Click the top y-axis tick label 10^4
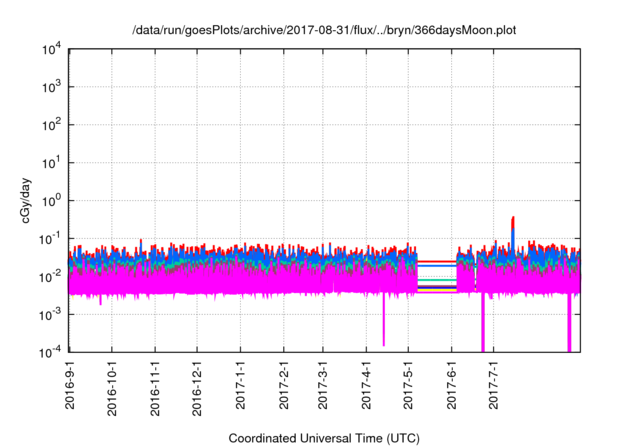This screenshot has width=640, height=448. pos(52,49)
